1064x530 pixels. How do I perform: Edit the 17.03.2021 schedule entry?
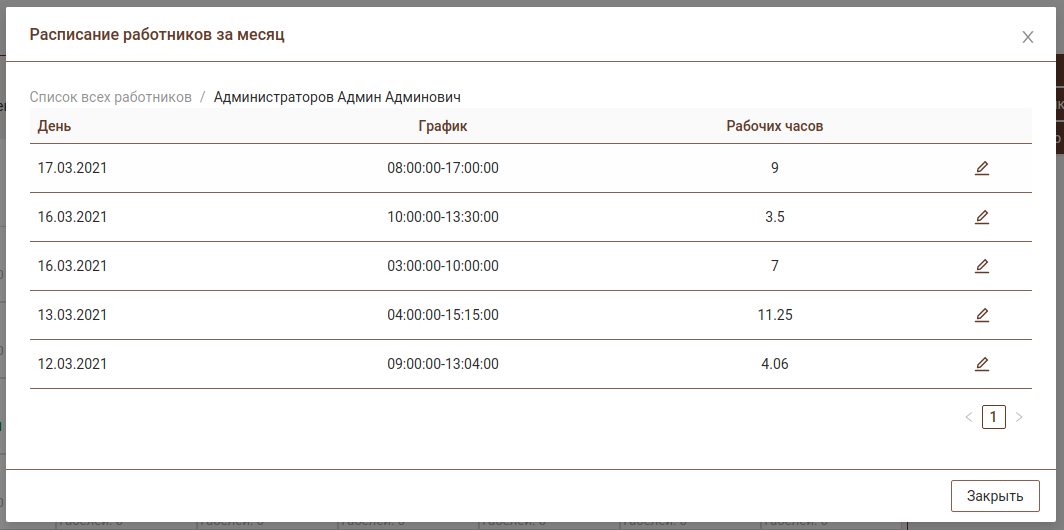982,168
